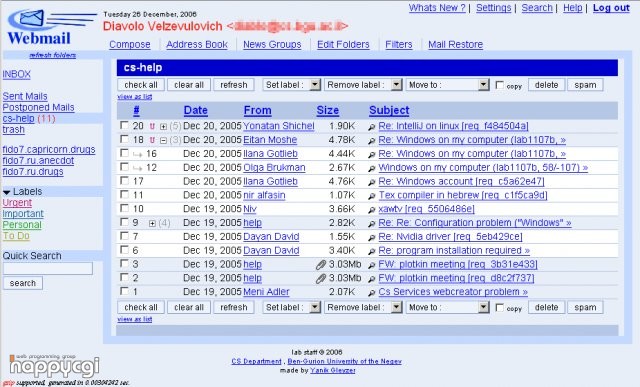The image size is (640, 387).
Task: Go to Address Book
Action: [x=197, y=44]
